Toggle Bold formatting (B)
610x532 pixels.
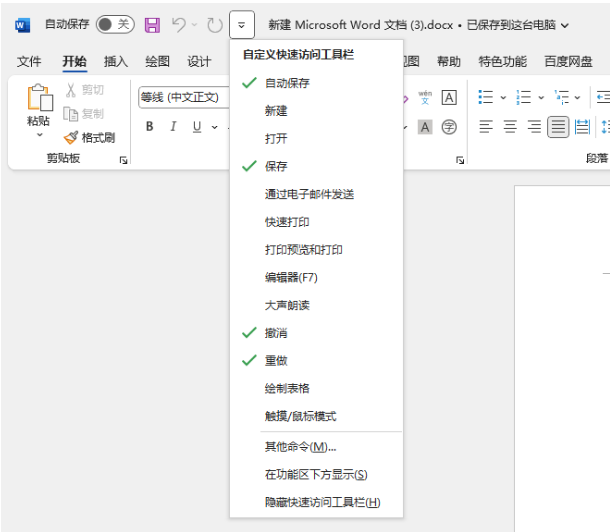pyautogui.click(x=149, y=126)
